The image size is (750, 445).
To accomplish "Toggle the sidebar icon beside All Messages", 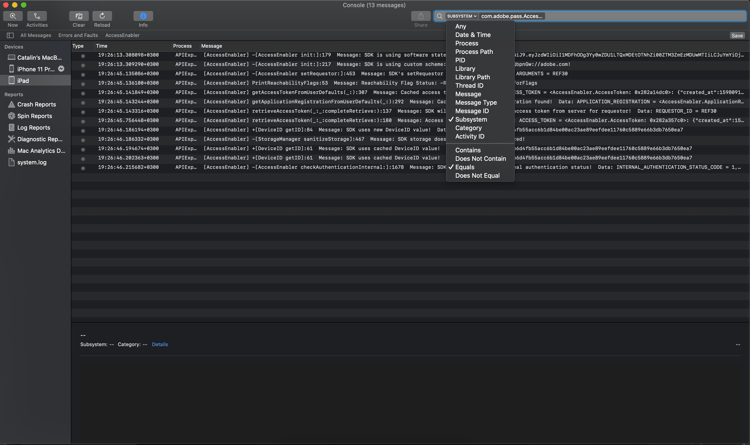I will [10, 35].
